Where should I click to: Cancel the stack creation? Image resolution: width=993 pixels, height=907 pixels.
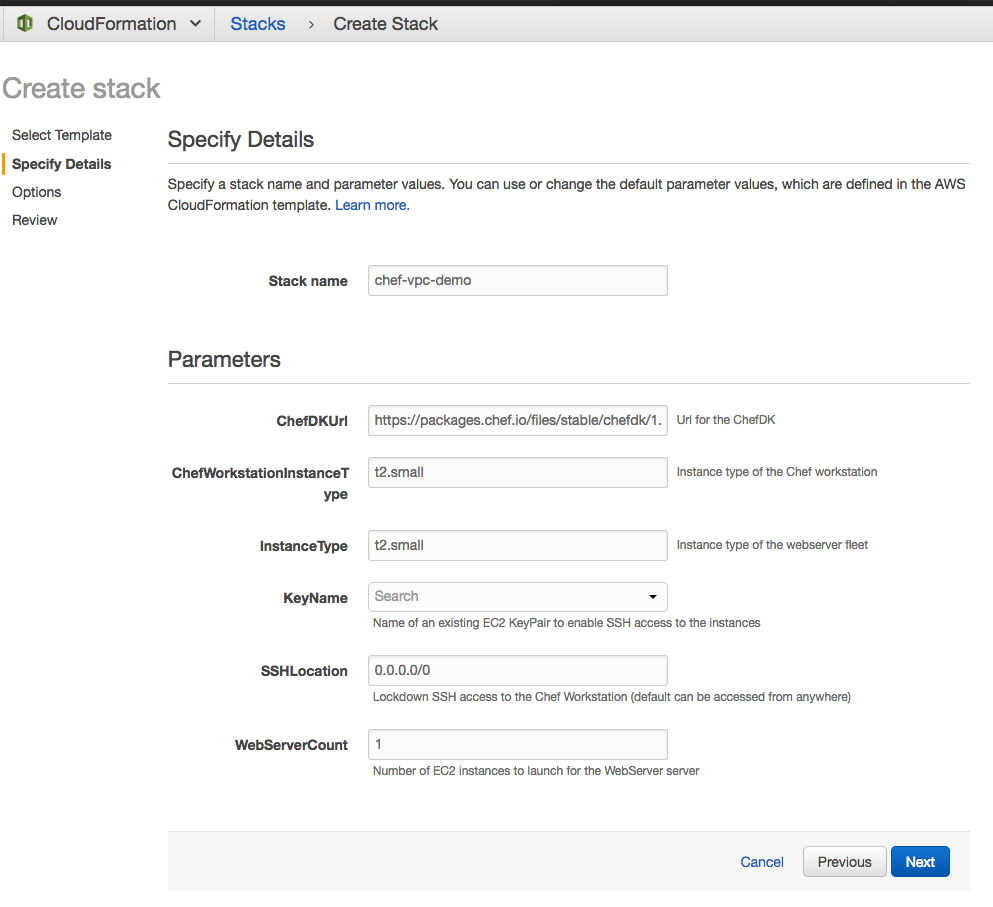(x=761, y=861)
